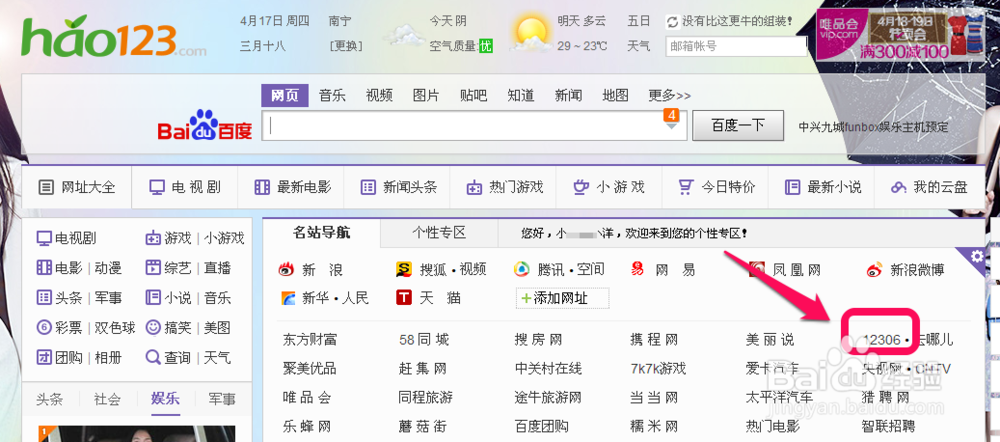Switch to the 头条 news tab
The width and height of the screenshot is (1000, 442).
tap(50, 399)
